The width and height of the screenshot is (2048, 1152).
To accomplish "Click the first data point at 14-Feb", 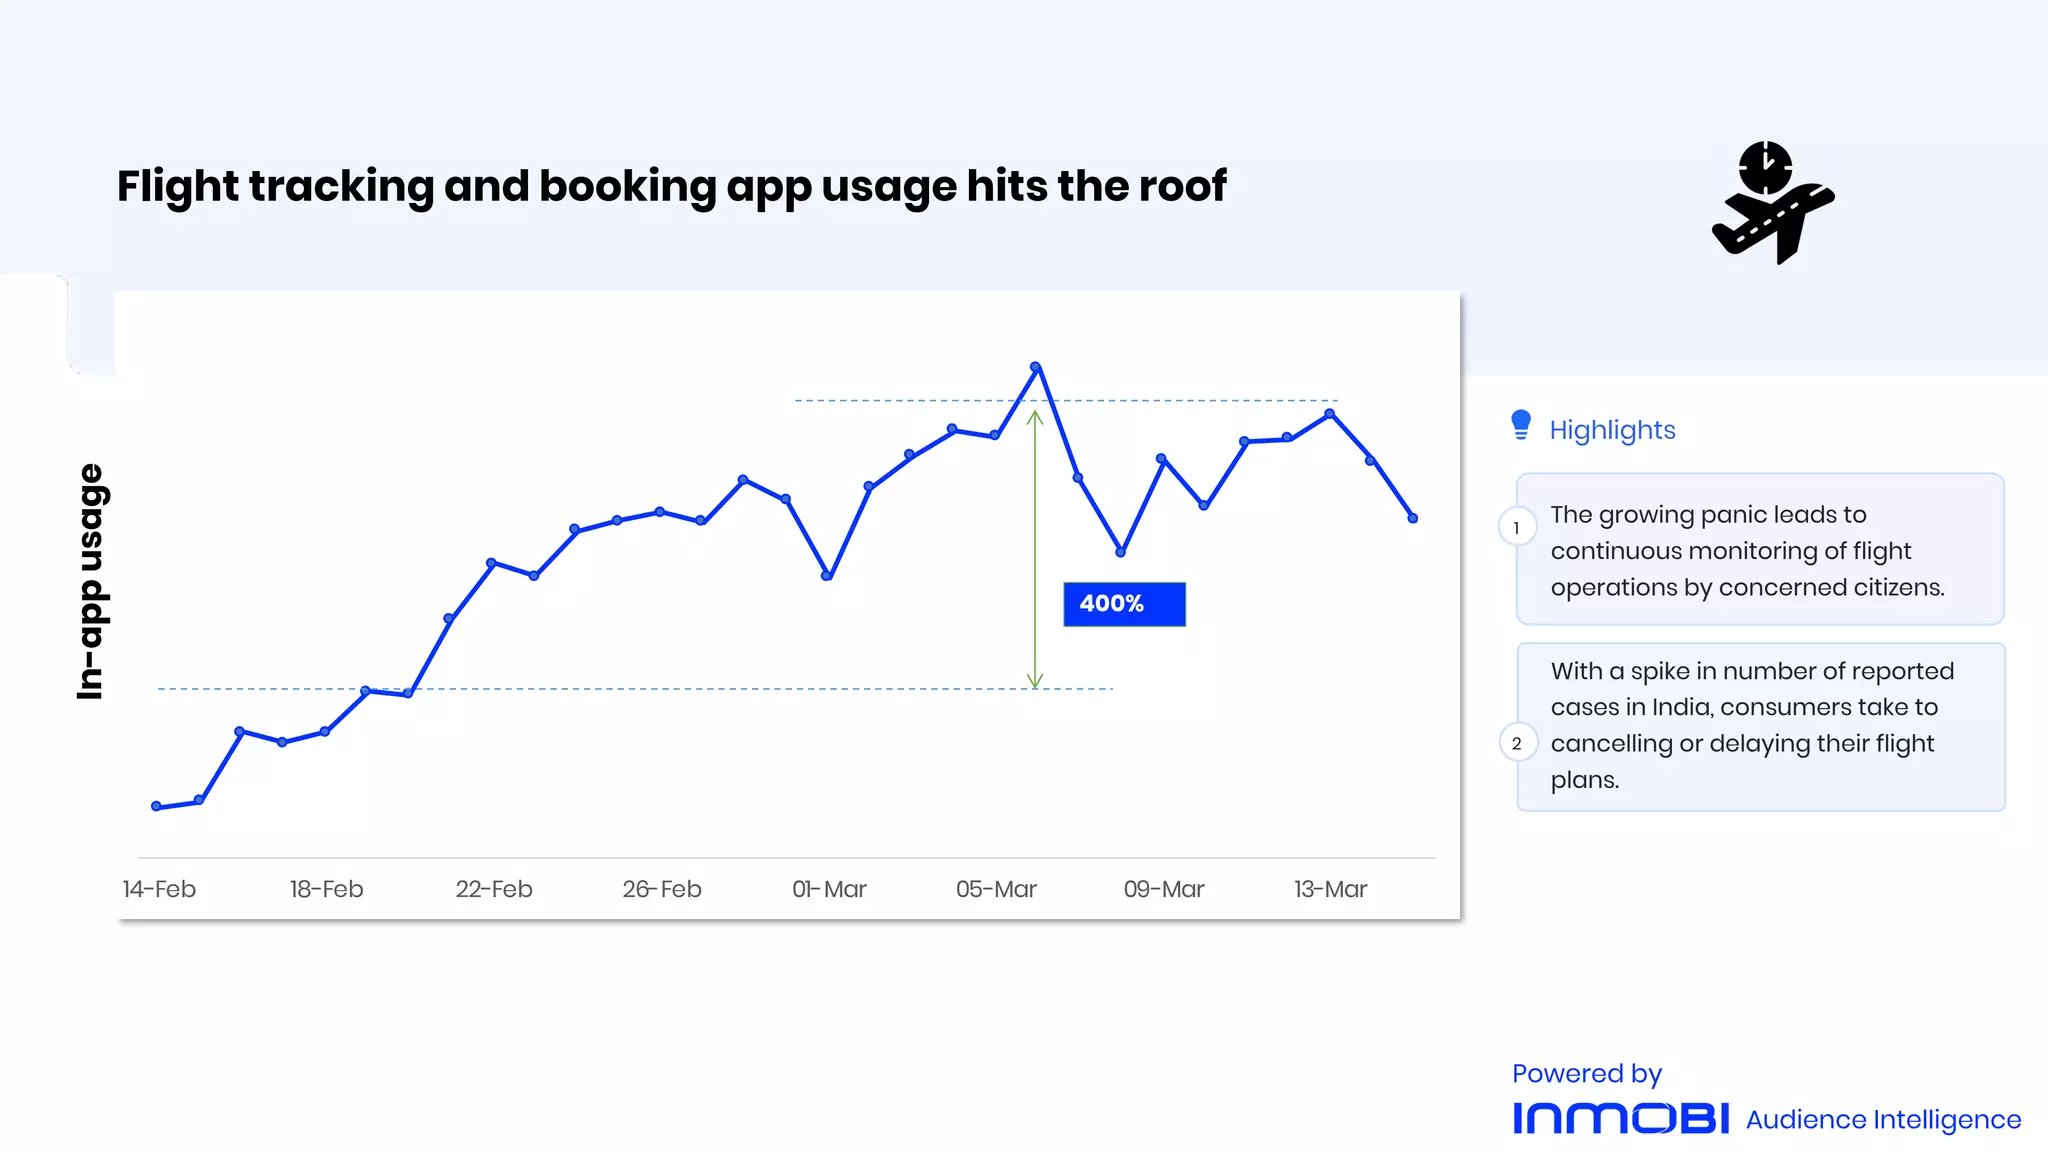I will point(156,806).
